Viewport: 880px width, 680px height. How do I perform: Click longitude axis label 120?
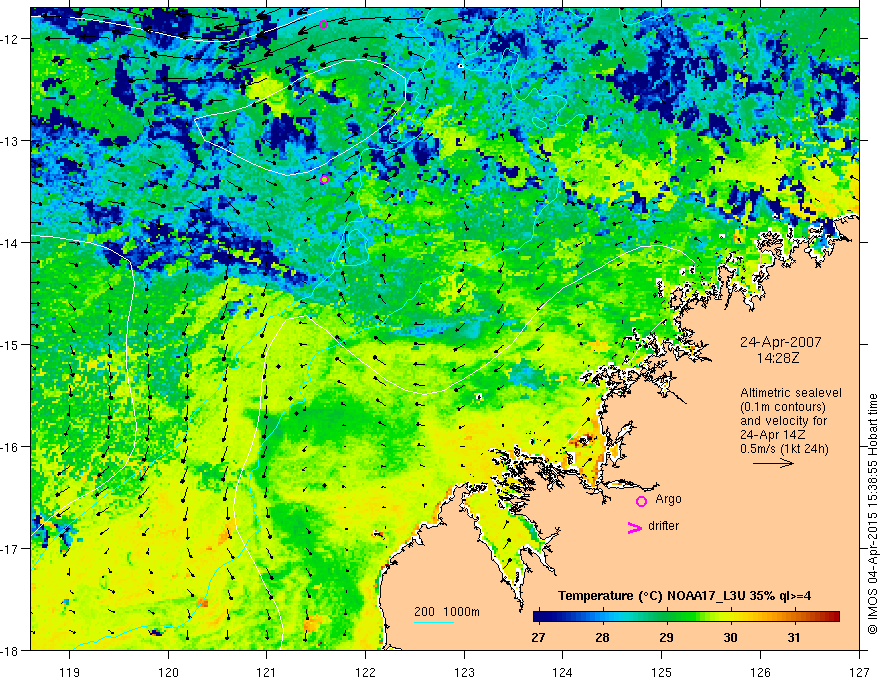(168, 672)
